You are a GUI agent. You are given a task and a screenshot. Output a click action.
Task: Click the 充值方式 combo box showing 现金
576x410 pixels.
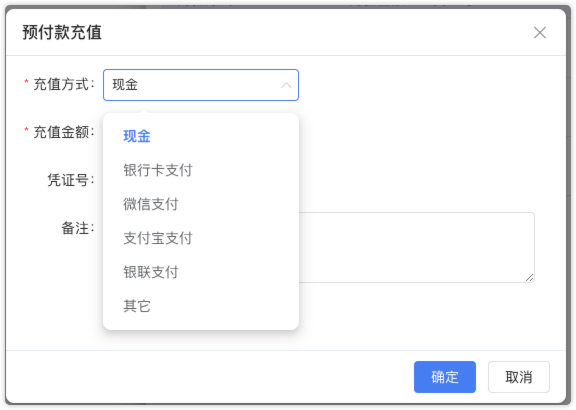[x=201, y=85]
